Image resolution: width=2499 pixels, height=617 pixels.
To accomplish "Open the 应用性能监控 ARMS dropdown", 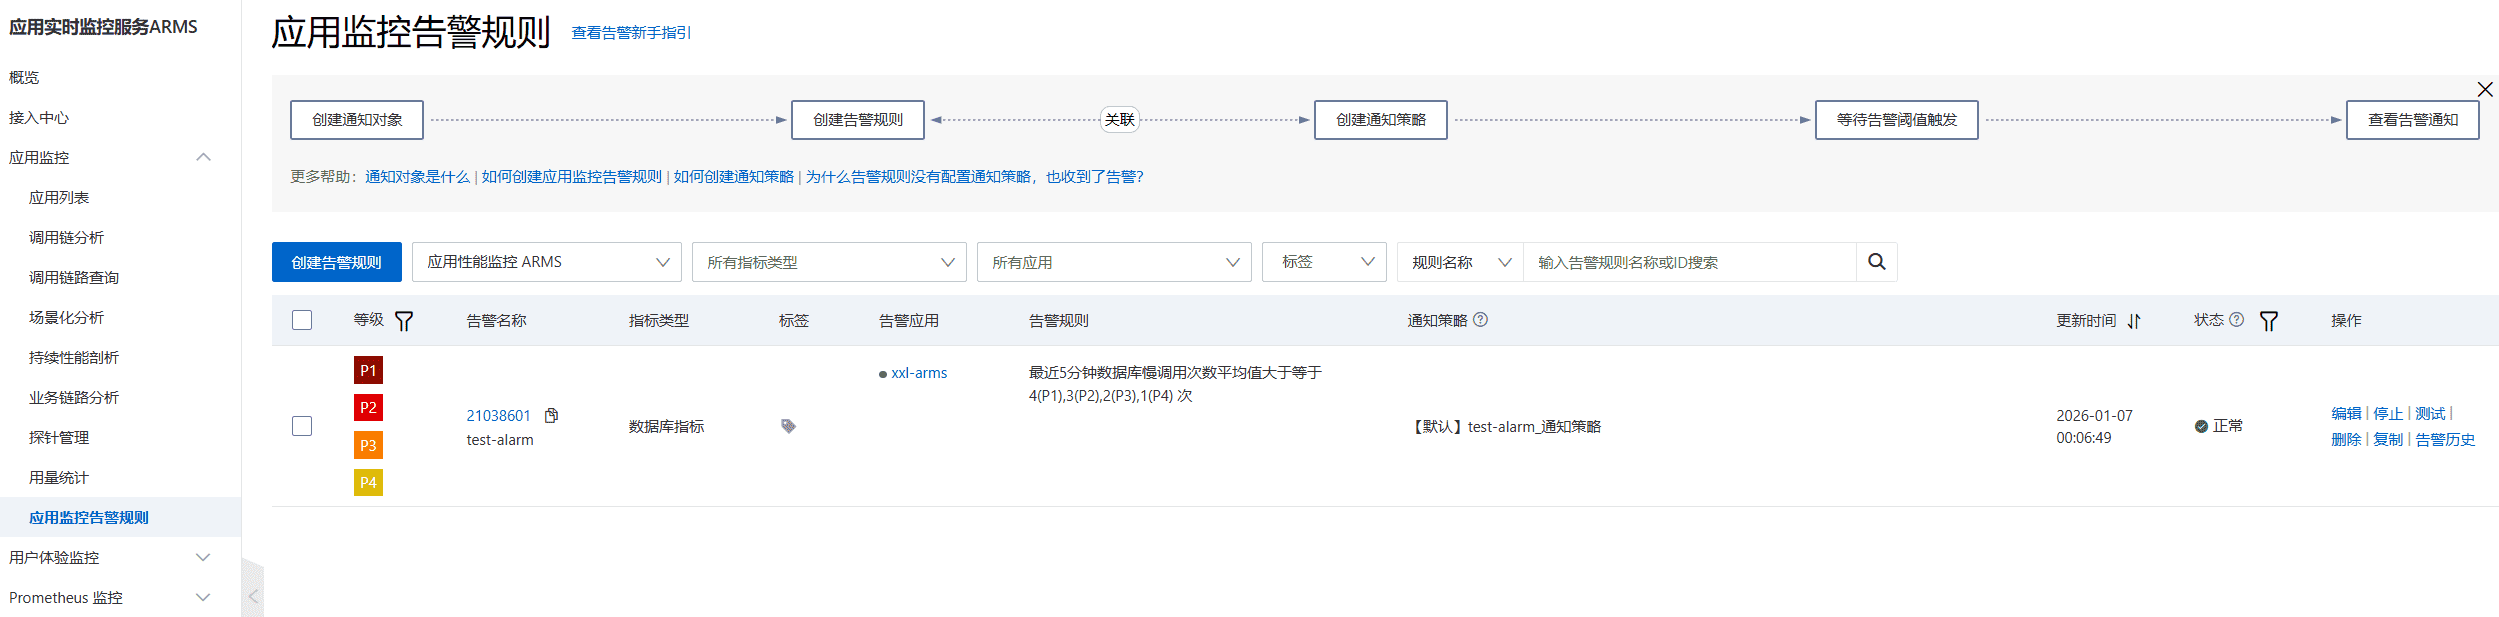I will pyautogui.click(x=547, y=262).
